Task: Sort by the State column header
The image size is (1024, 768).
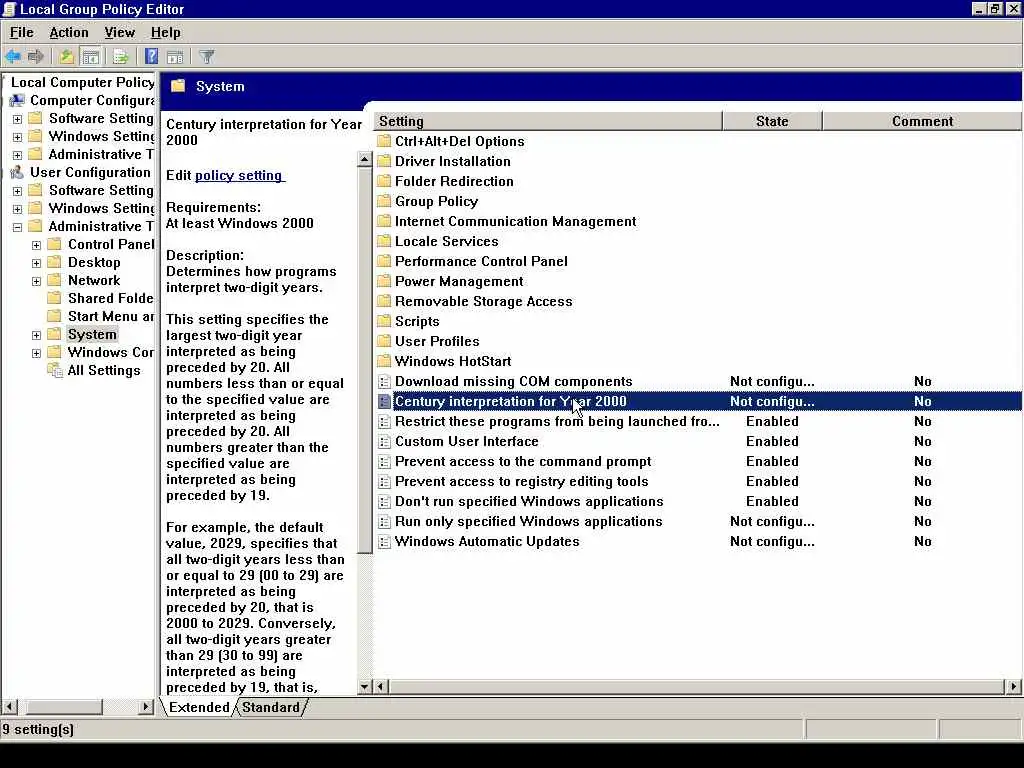Action: coord(772,121)
